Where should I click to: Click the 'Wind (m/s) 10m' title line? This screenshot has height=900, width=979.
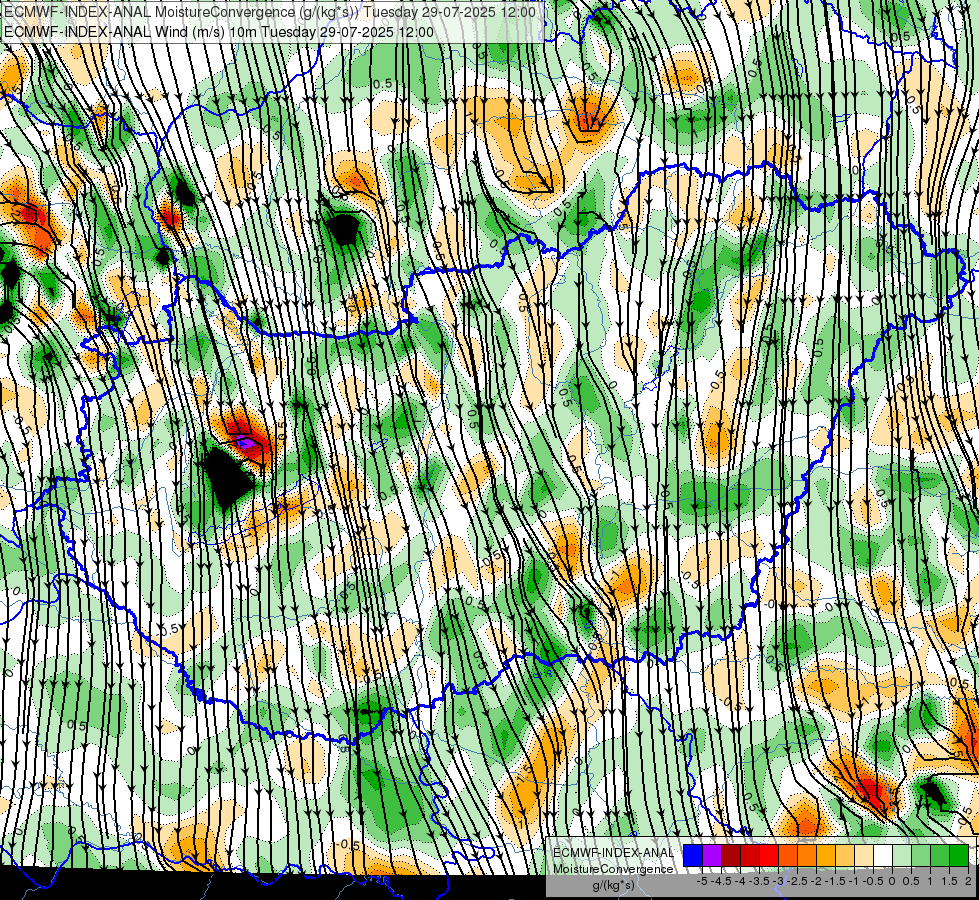(219, 32)
